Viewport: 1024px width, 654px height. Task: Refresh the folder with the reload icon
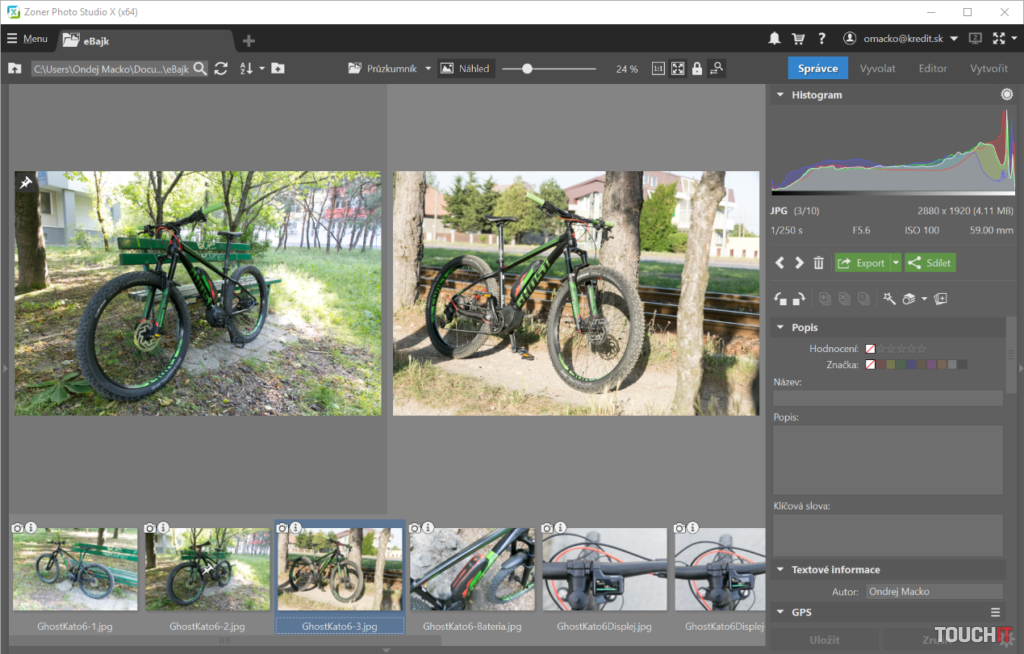click(x=221, y=69)
